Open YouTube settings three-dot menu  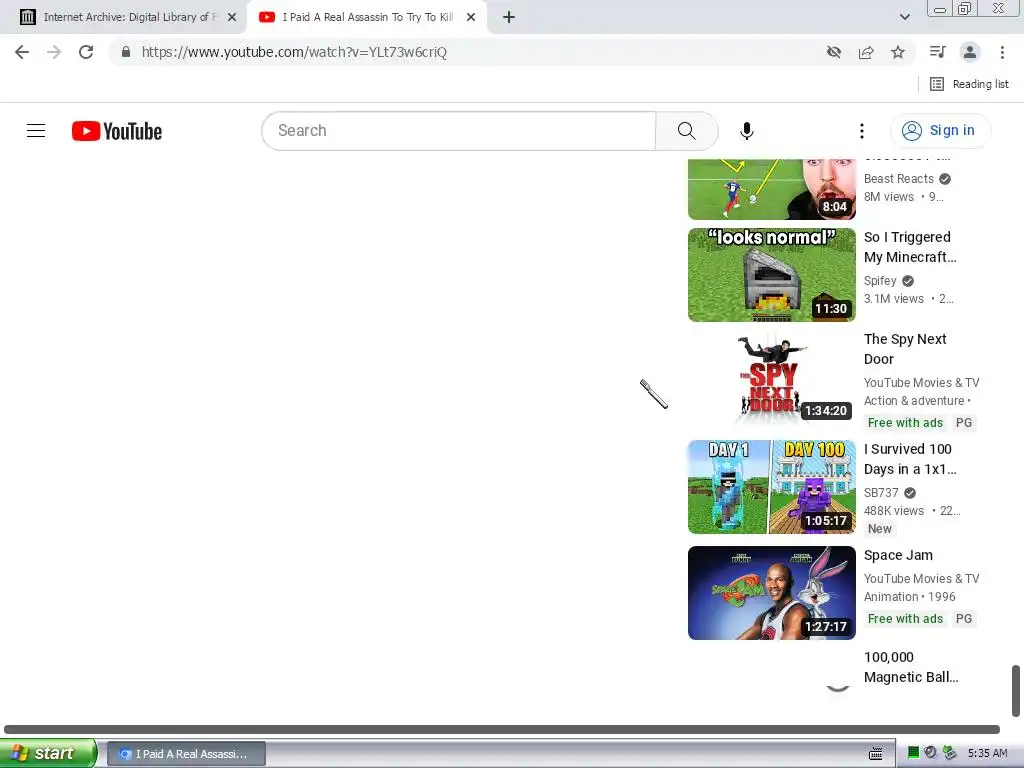coord(861,131)
